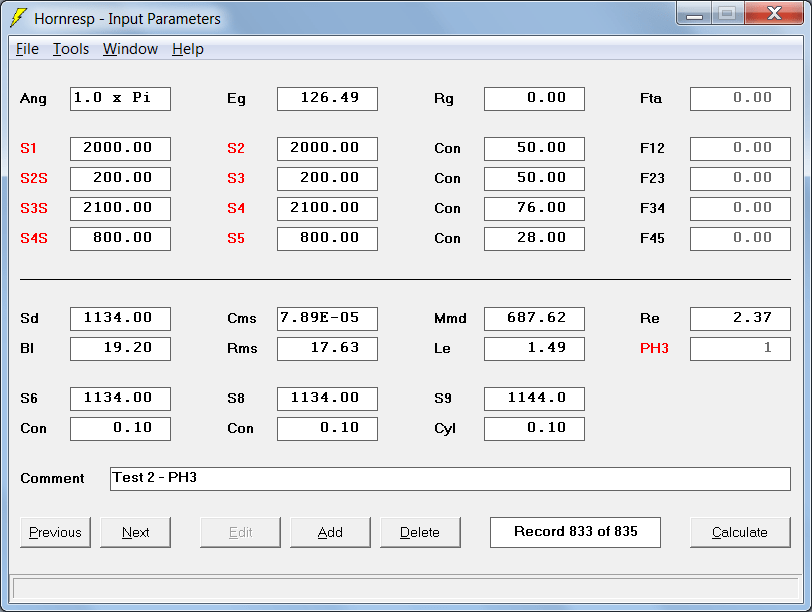The width and height of the screenshot is (812, 612).
Task: Click the Eg field with 126.49
Action: (327, 99)
